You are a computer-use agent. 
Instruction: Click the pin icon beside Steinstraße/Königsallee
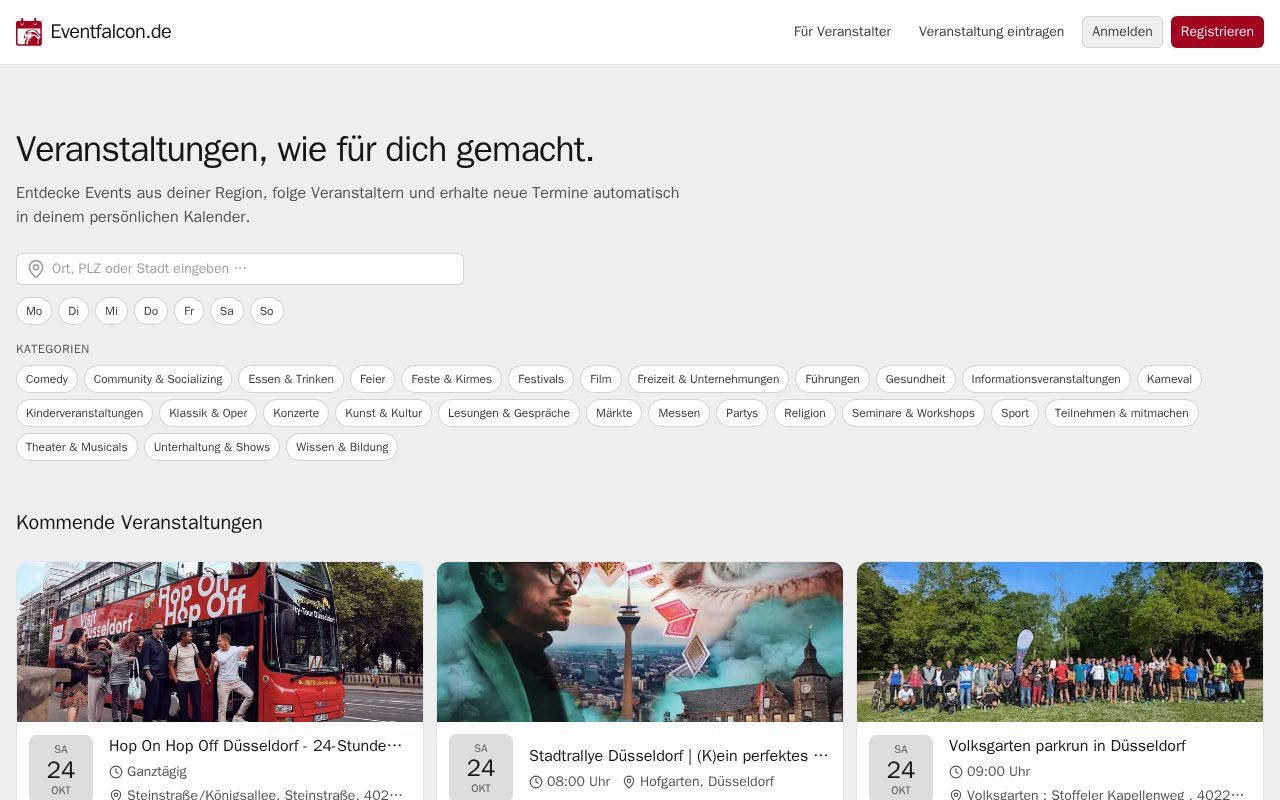pos(116,795)
